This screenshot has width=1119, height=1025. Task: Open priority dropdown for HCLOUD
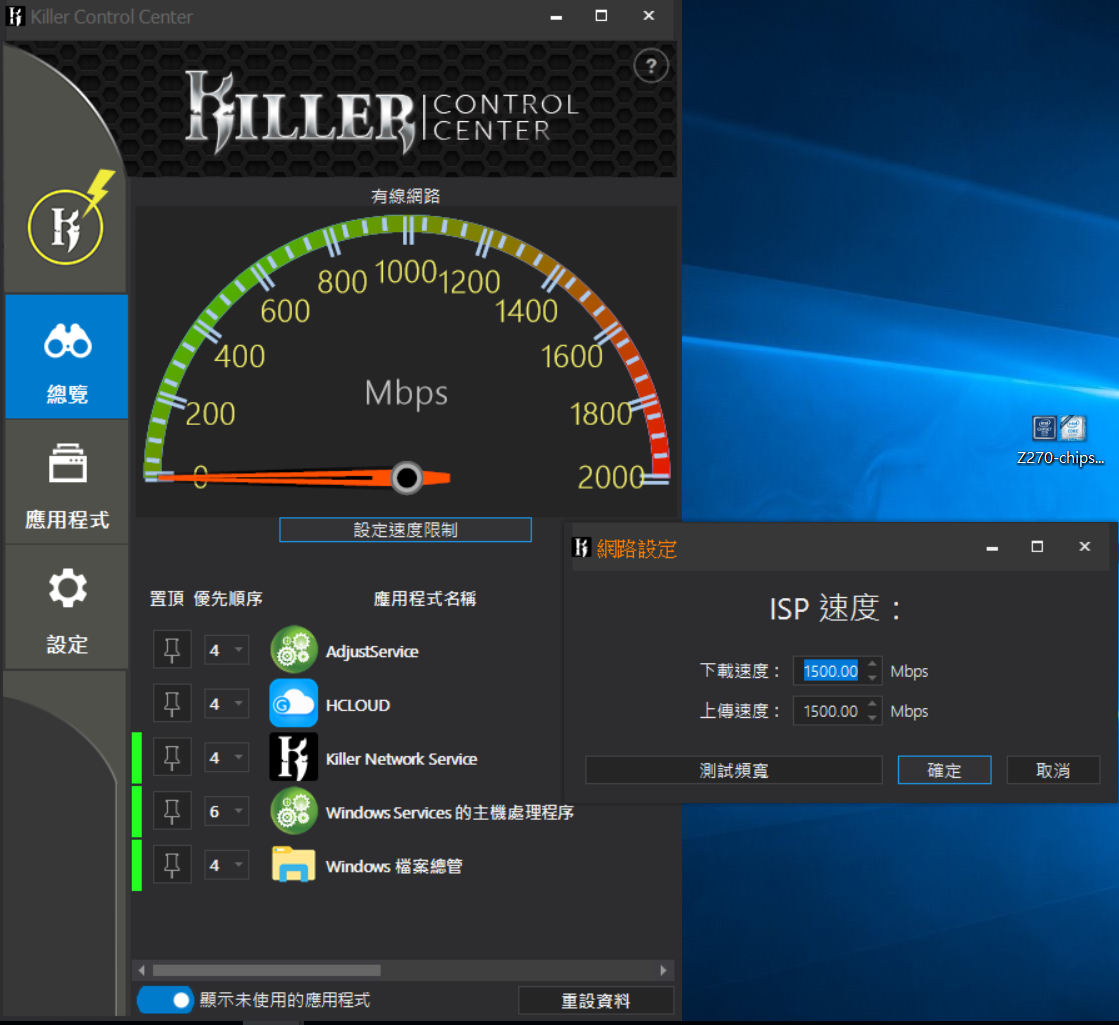pyautogui.click(x=227, y=704)
